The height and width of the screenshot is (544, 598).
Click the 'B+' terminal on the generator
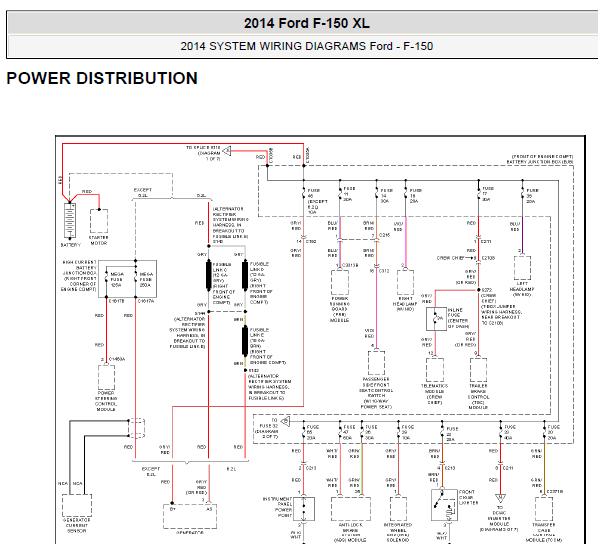173,509
